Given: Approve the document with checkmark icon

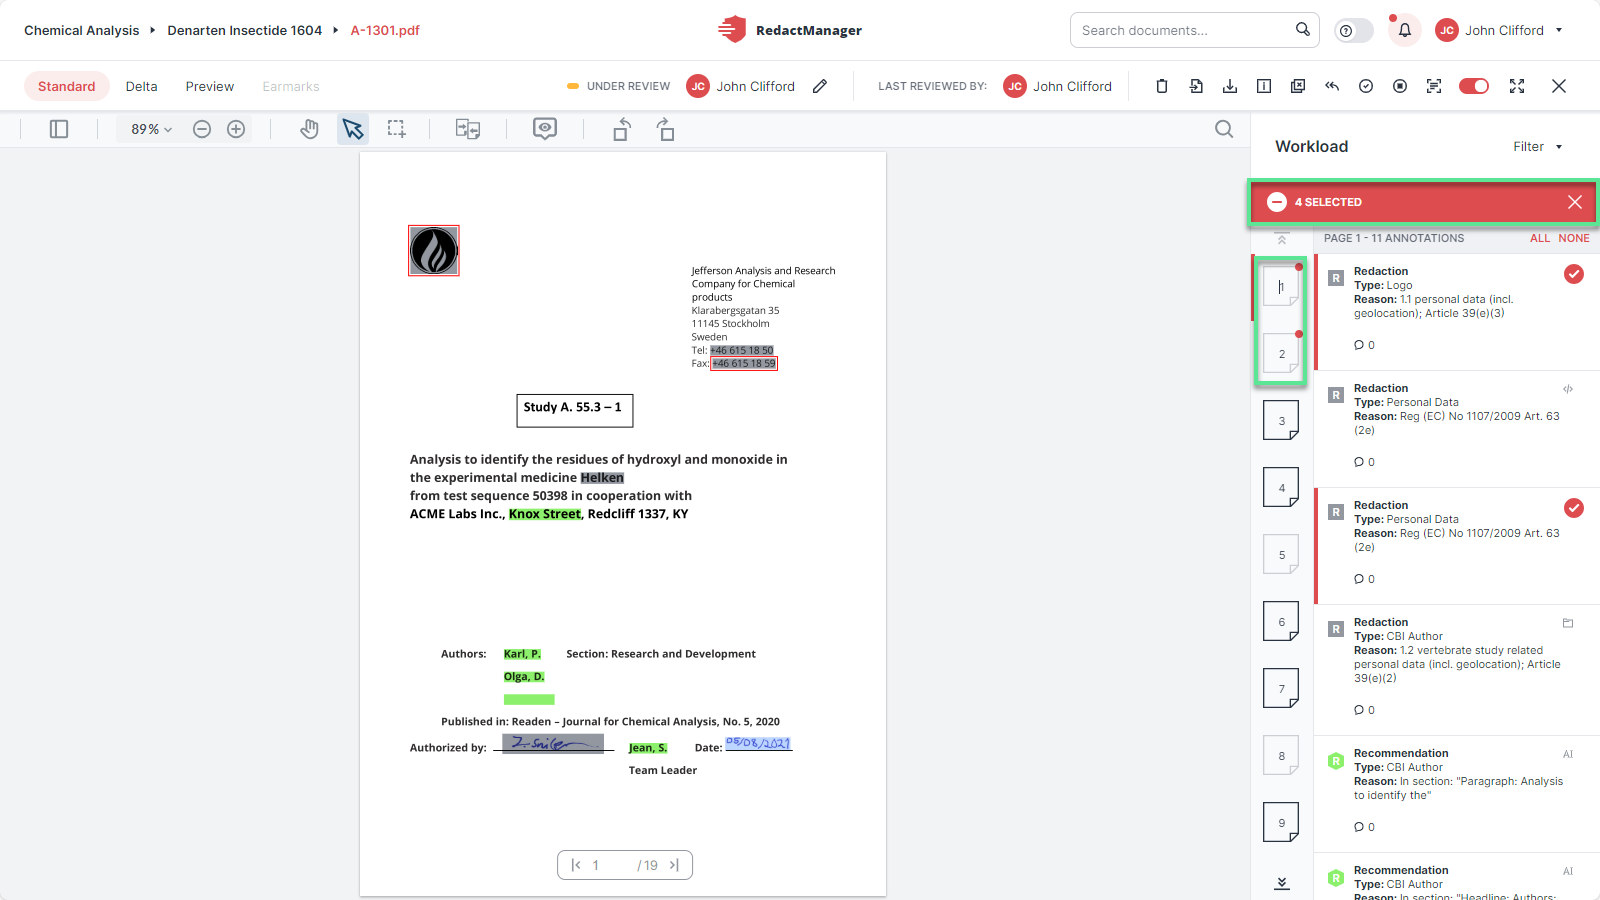Looking at the screenshot, I should pos(1366,86).
